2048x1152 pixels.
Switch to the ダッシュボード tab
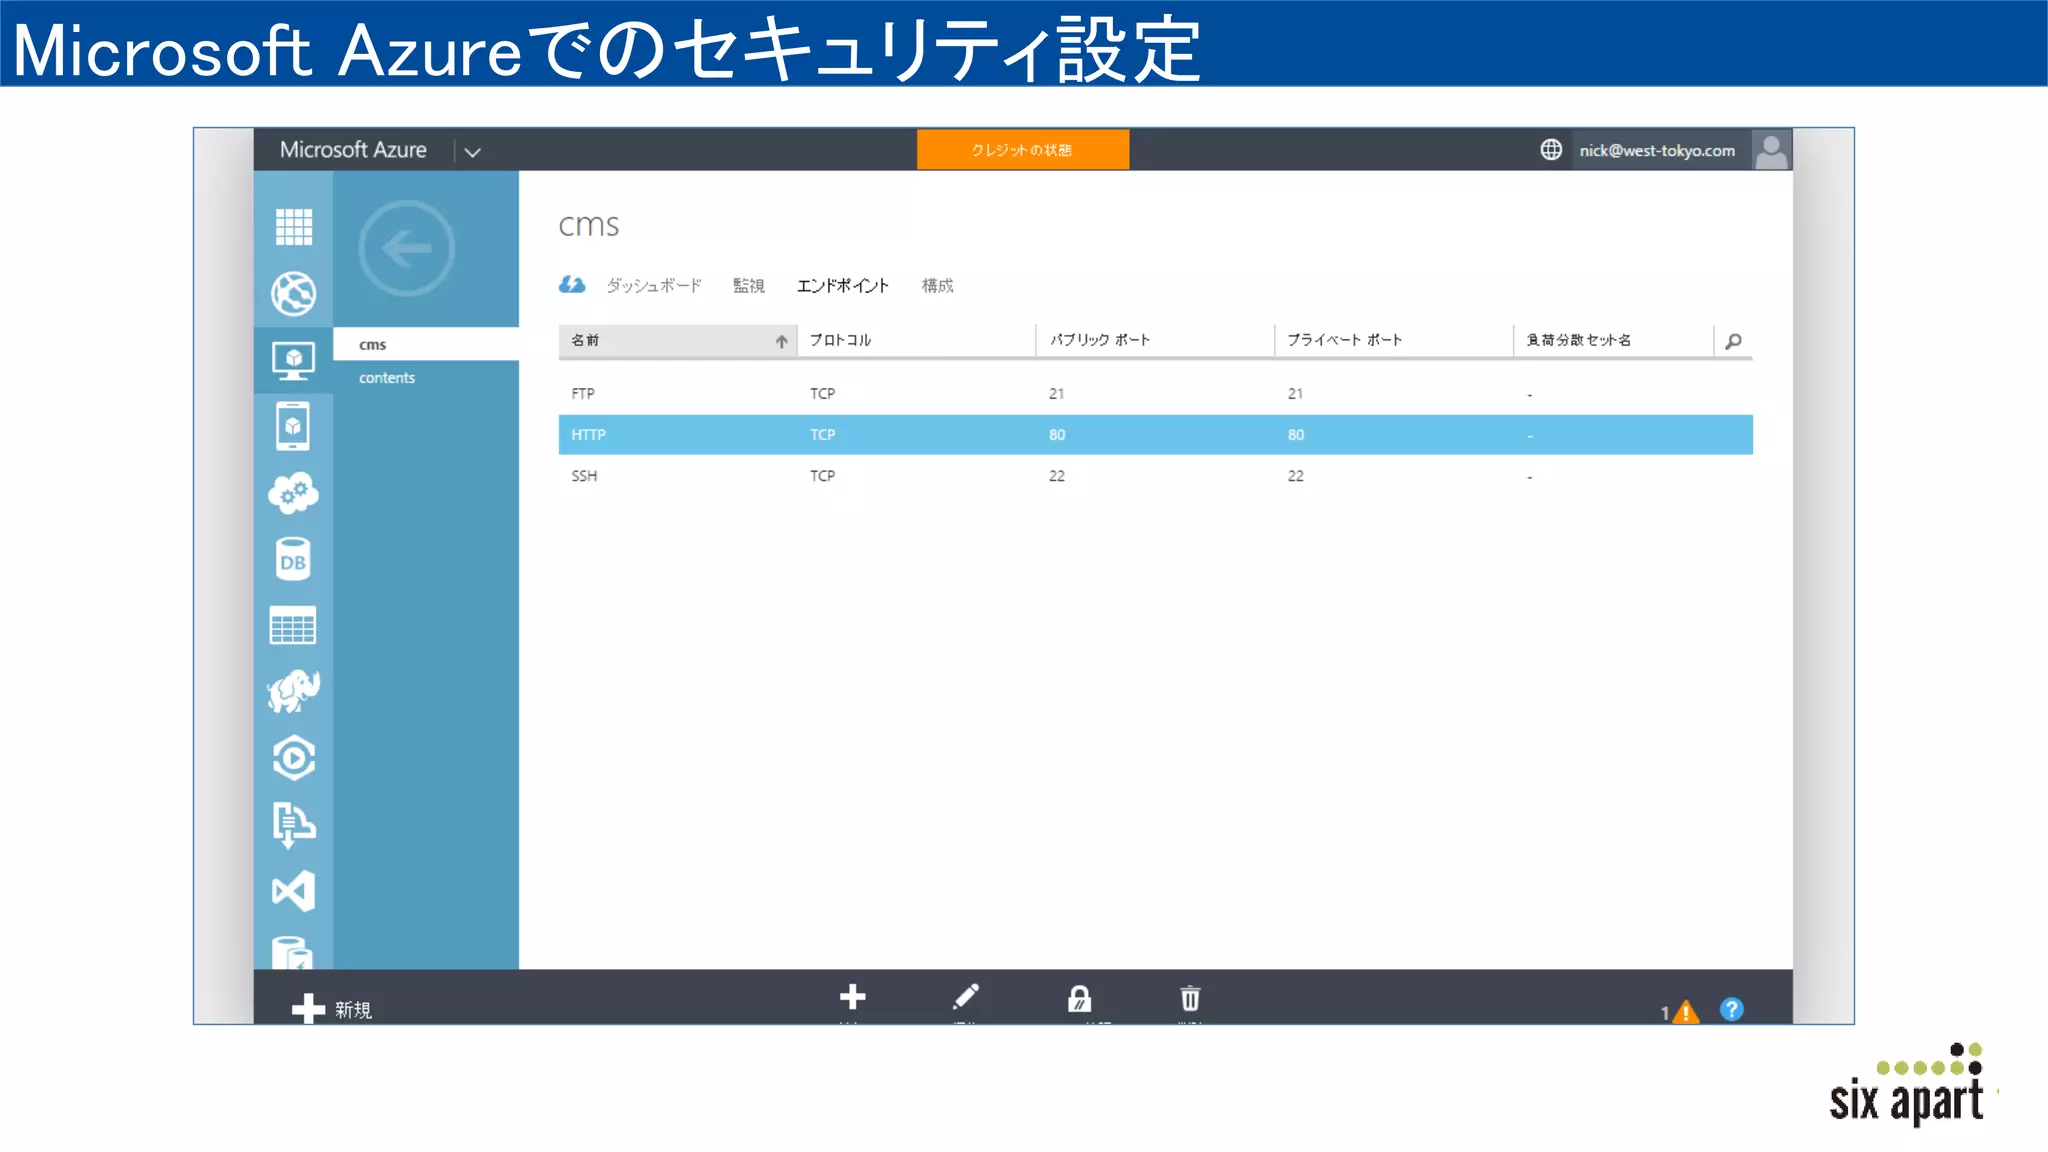point(654,286)
